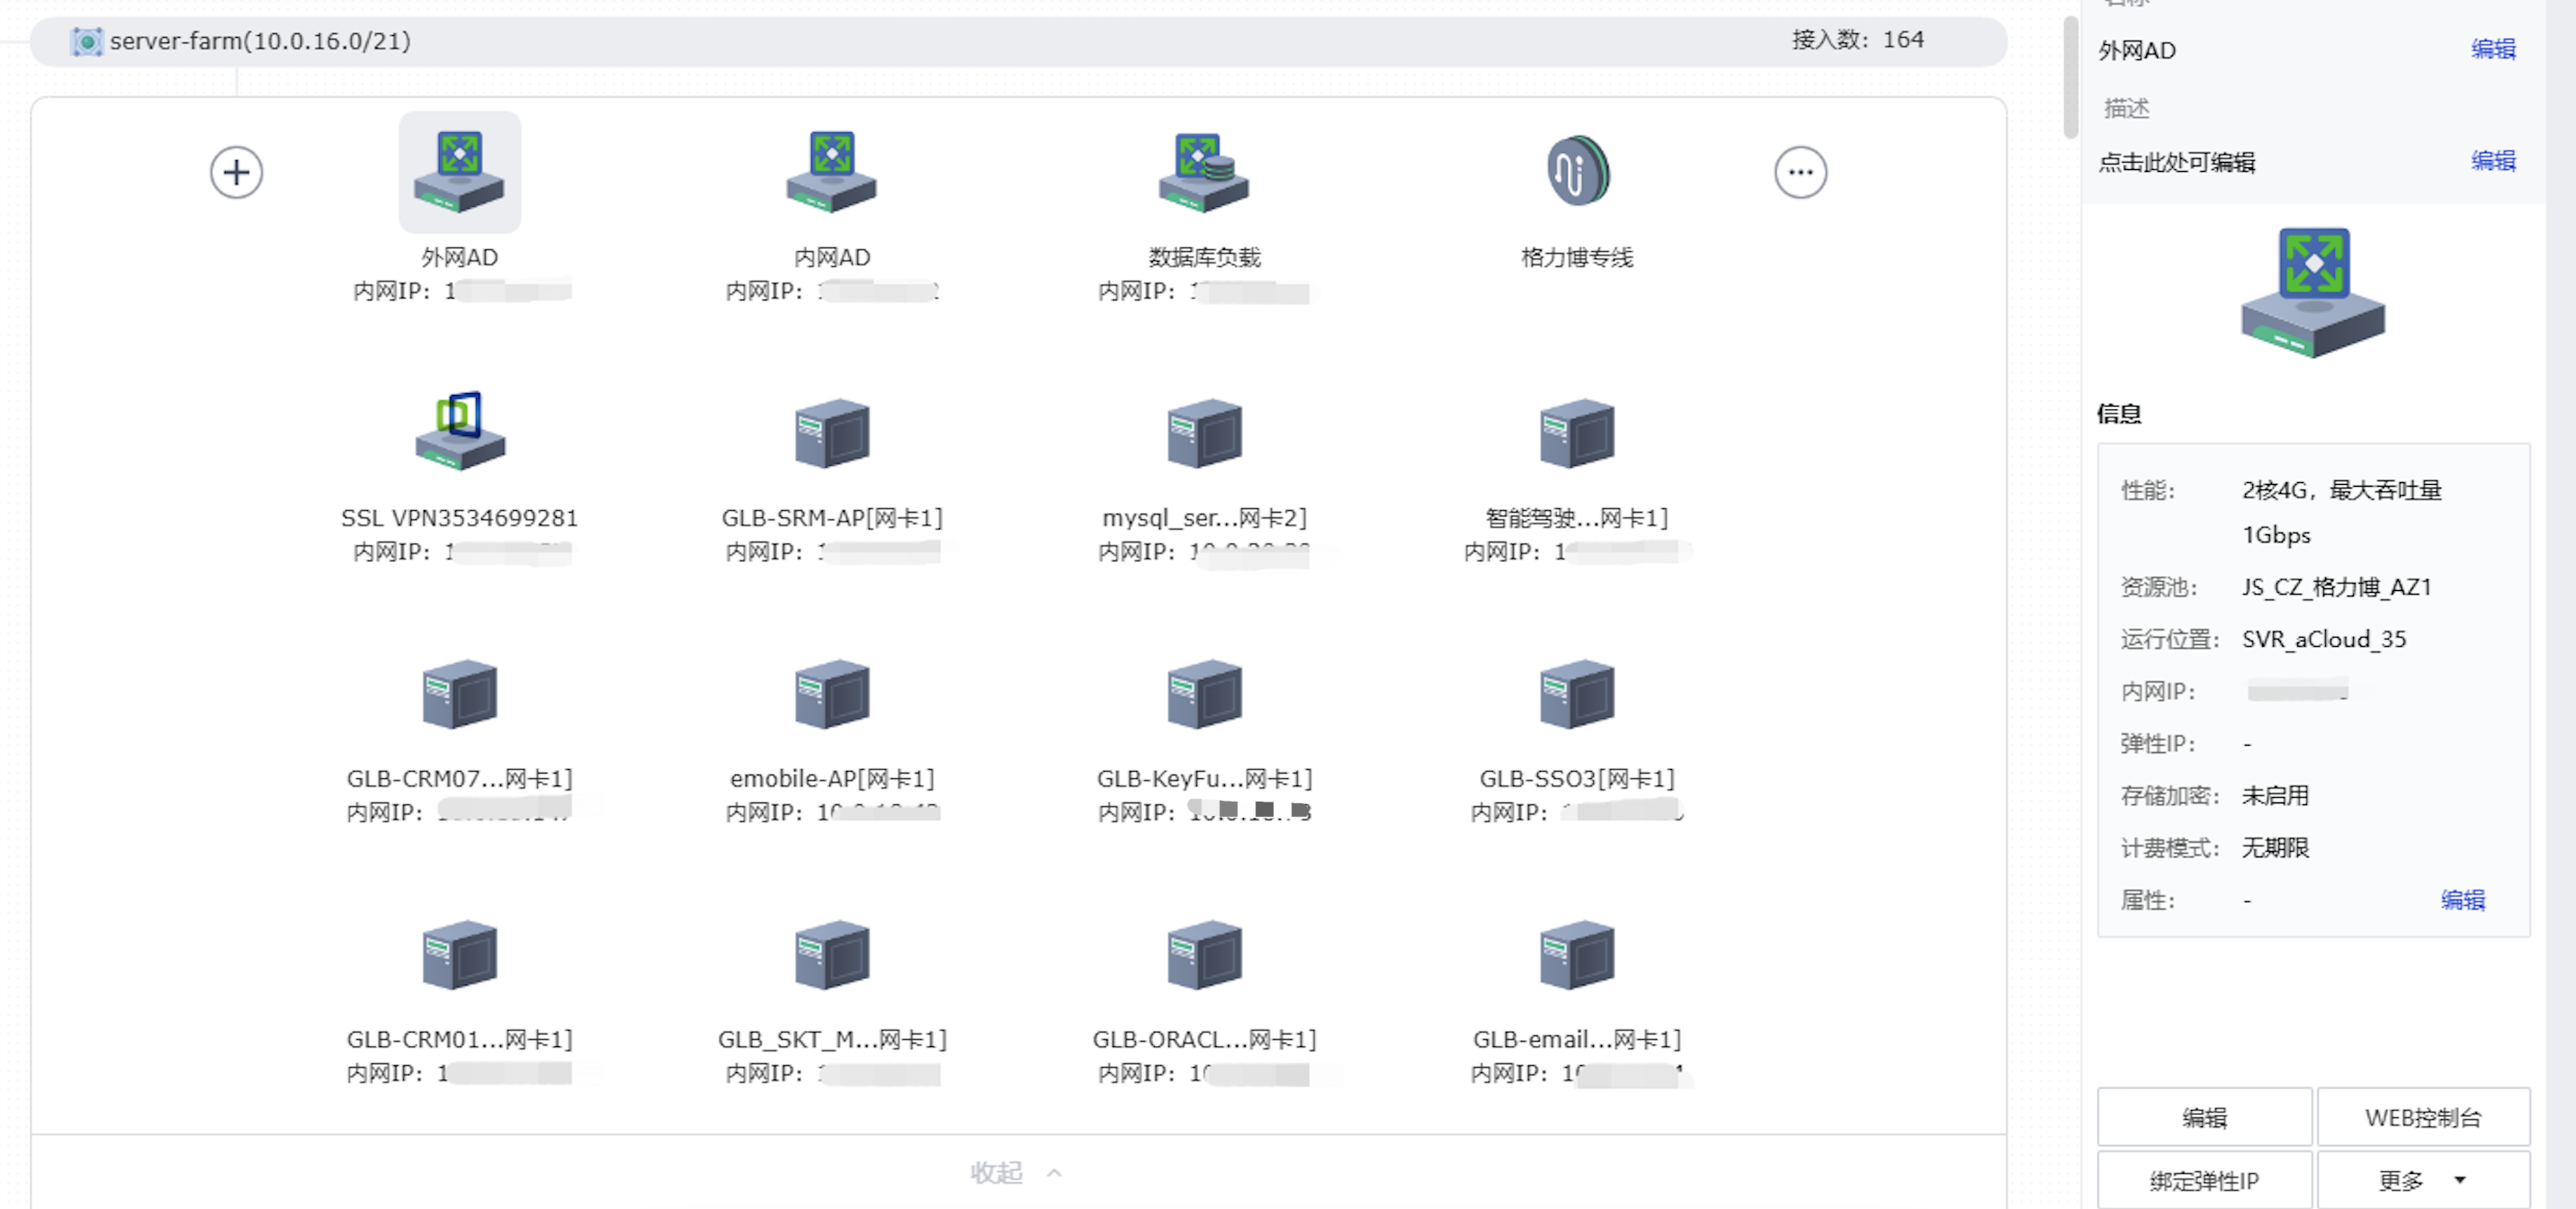Click the 编辑 link next to 属性
Screen dimensions: 2576x1209
(x=2462, y=900)
